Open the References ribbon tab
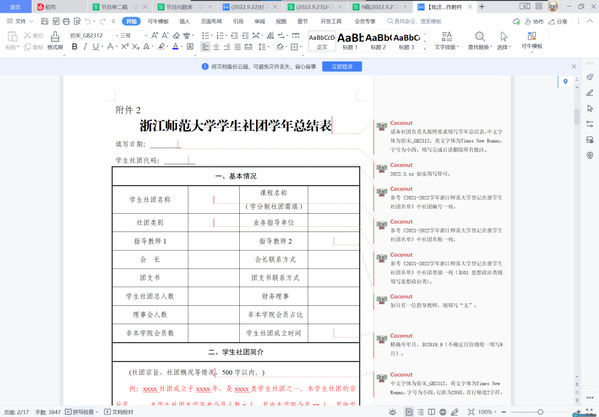This screenshot has height=417, width=599. pyautogui.click(x=238, y=21)
